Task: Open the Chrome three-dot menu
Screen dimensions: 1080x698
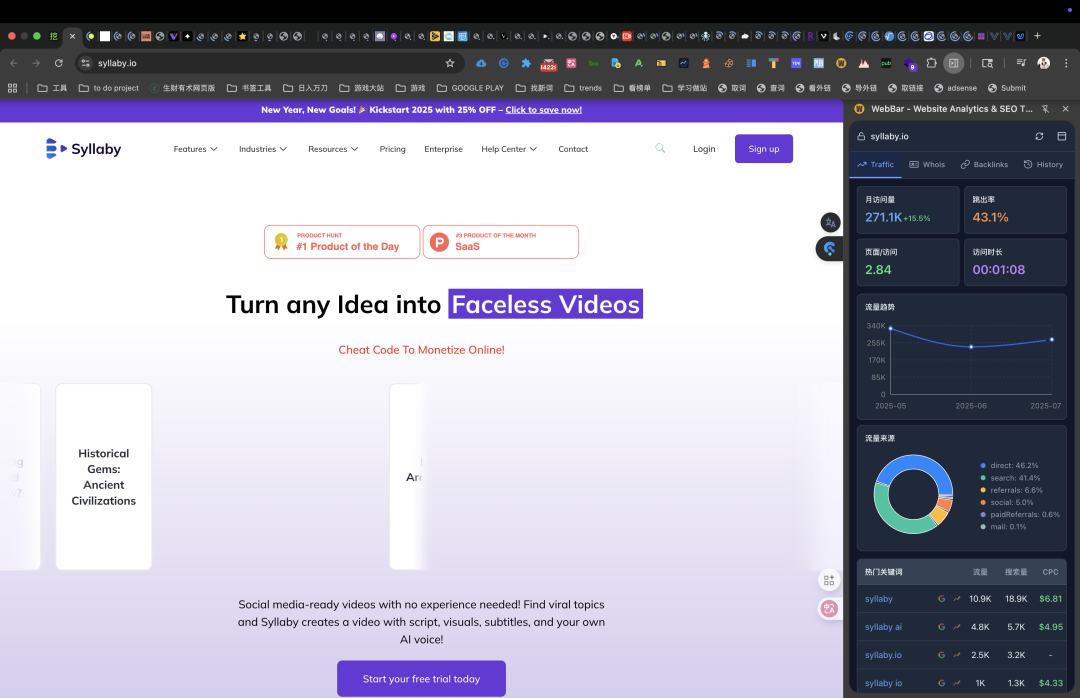Action: [1066, 63]
